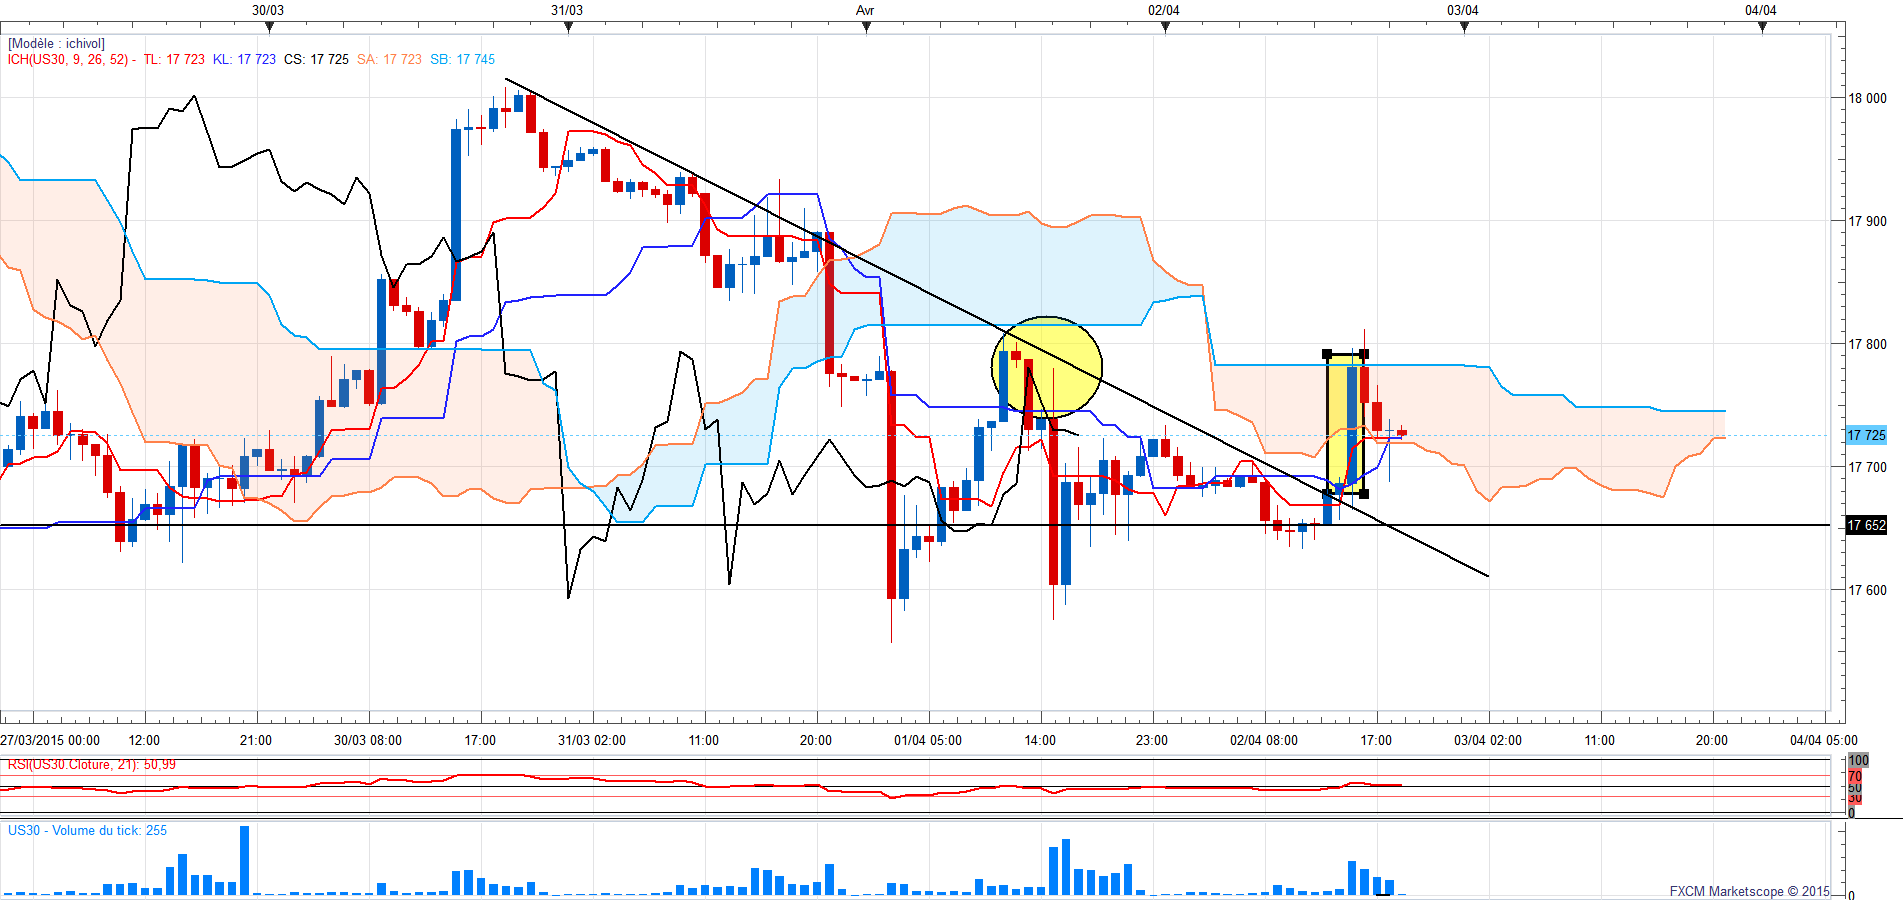Click the 03/04 date marker triangle
The image size is (1903, 900).
point(1464,27)
